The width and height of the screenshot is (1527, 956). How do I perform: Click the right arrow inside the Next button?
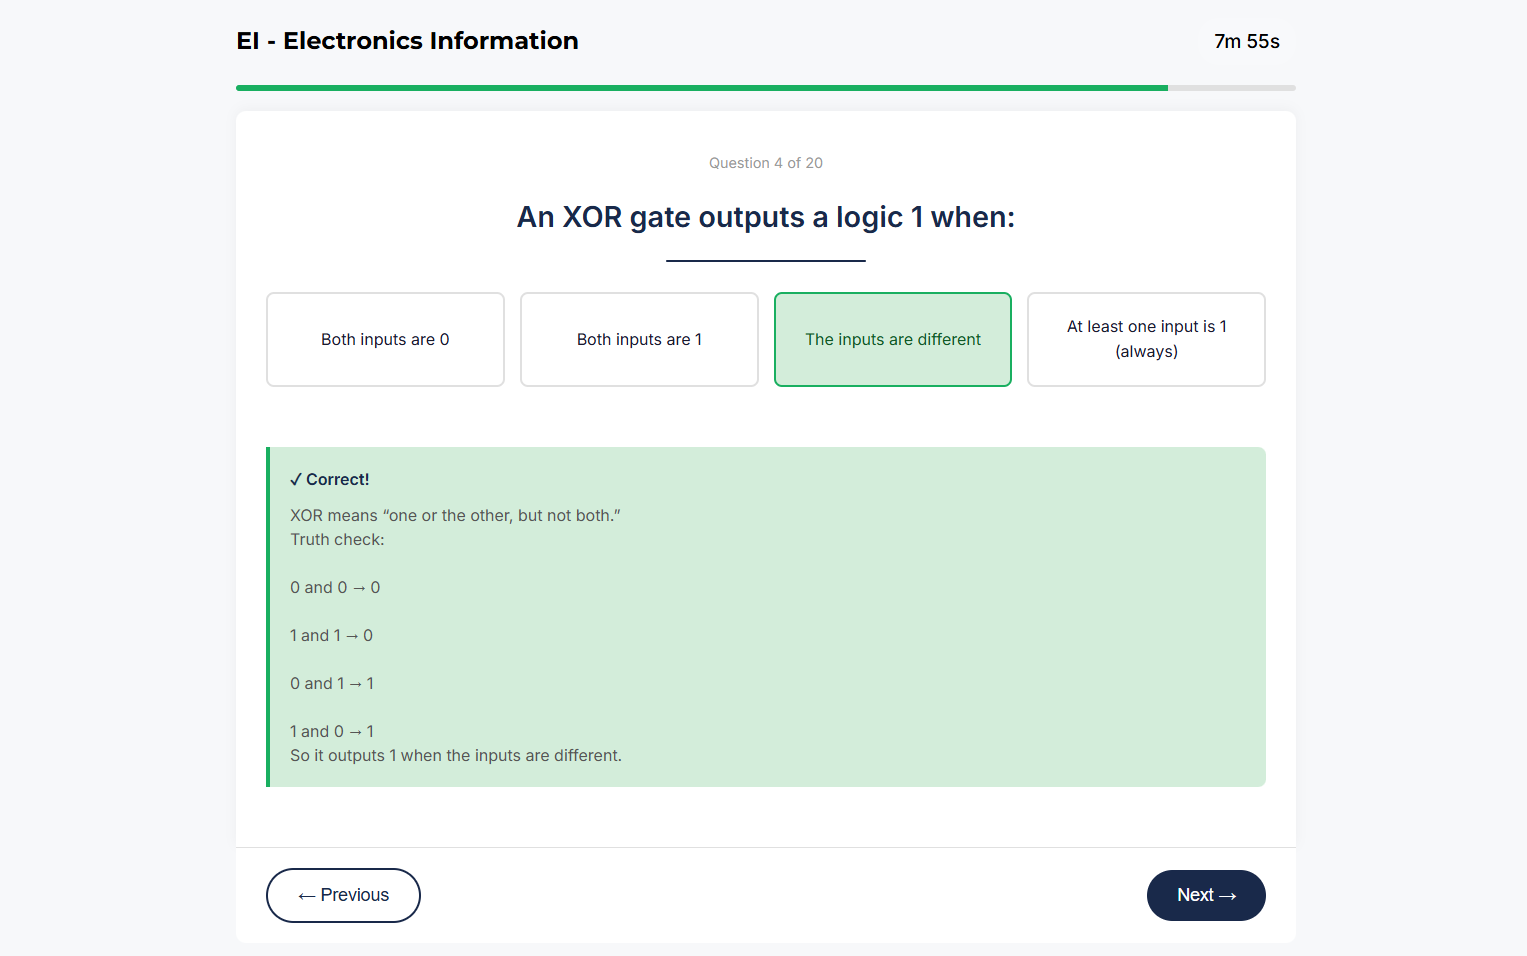pos(1231,895)
